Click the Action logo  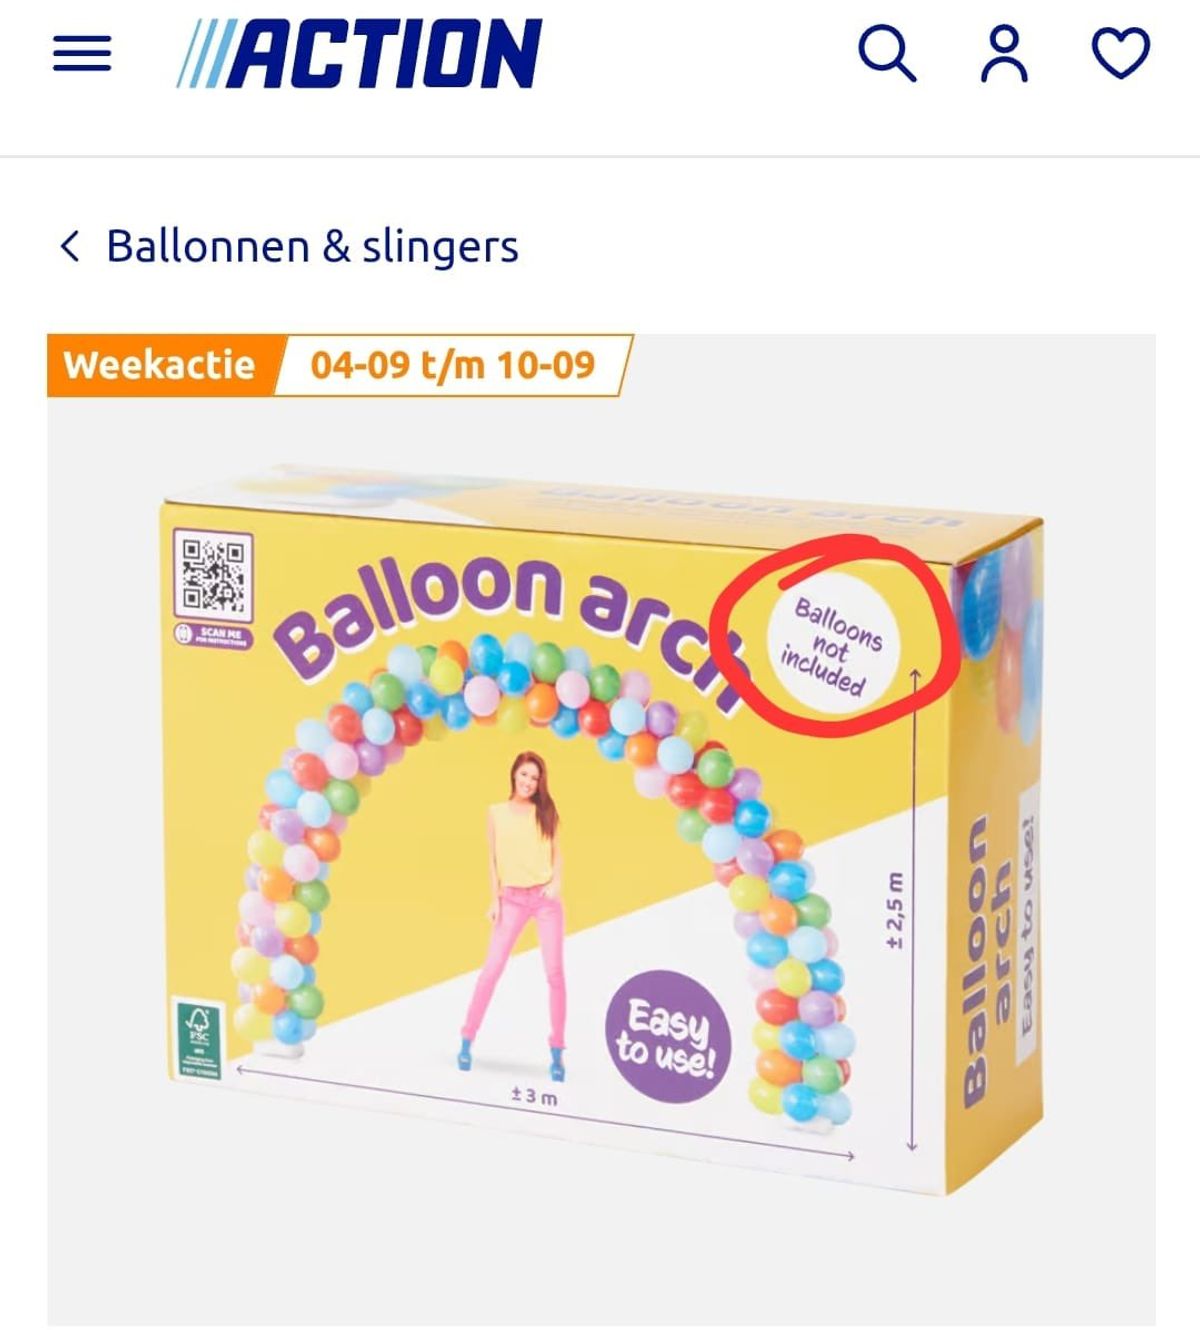click(x=359, y=54)
